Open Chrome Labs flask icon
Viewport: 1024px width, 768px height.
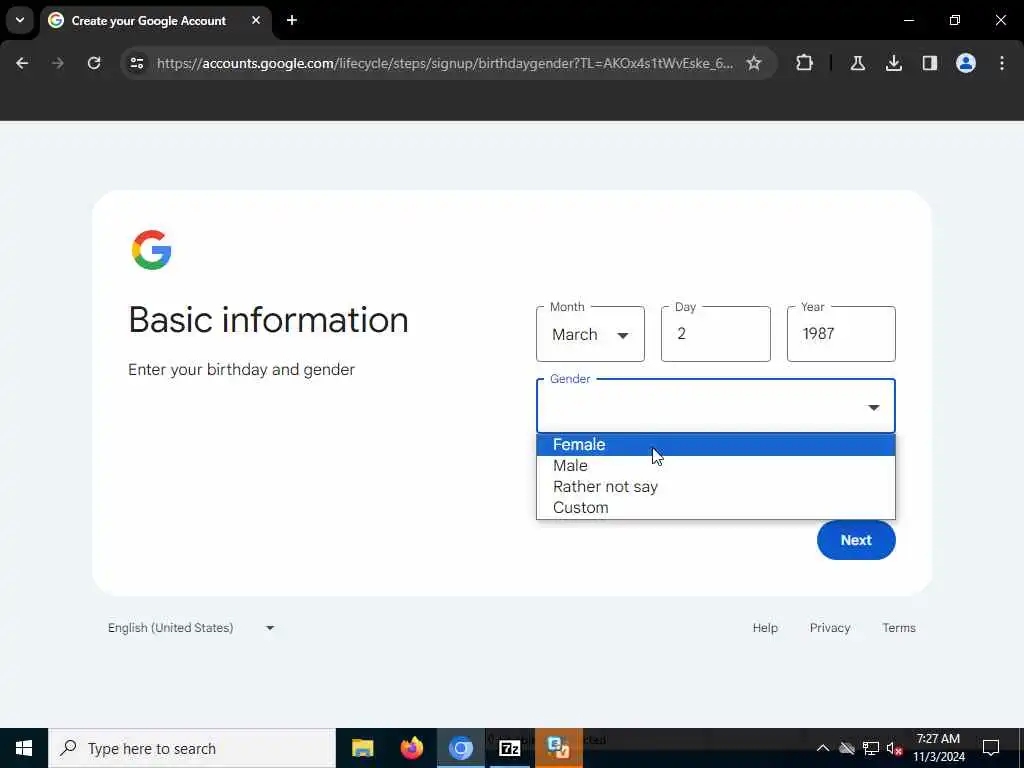[x=857, y=63]
